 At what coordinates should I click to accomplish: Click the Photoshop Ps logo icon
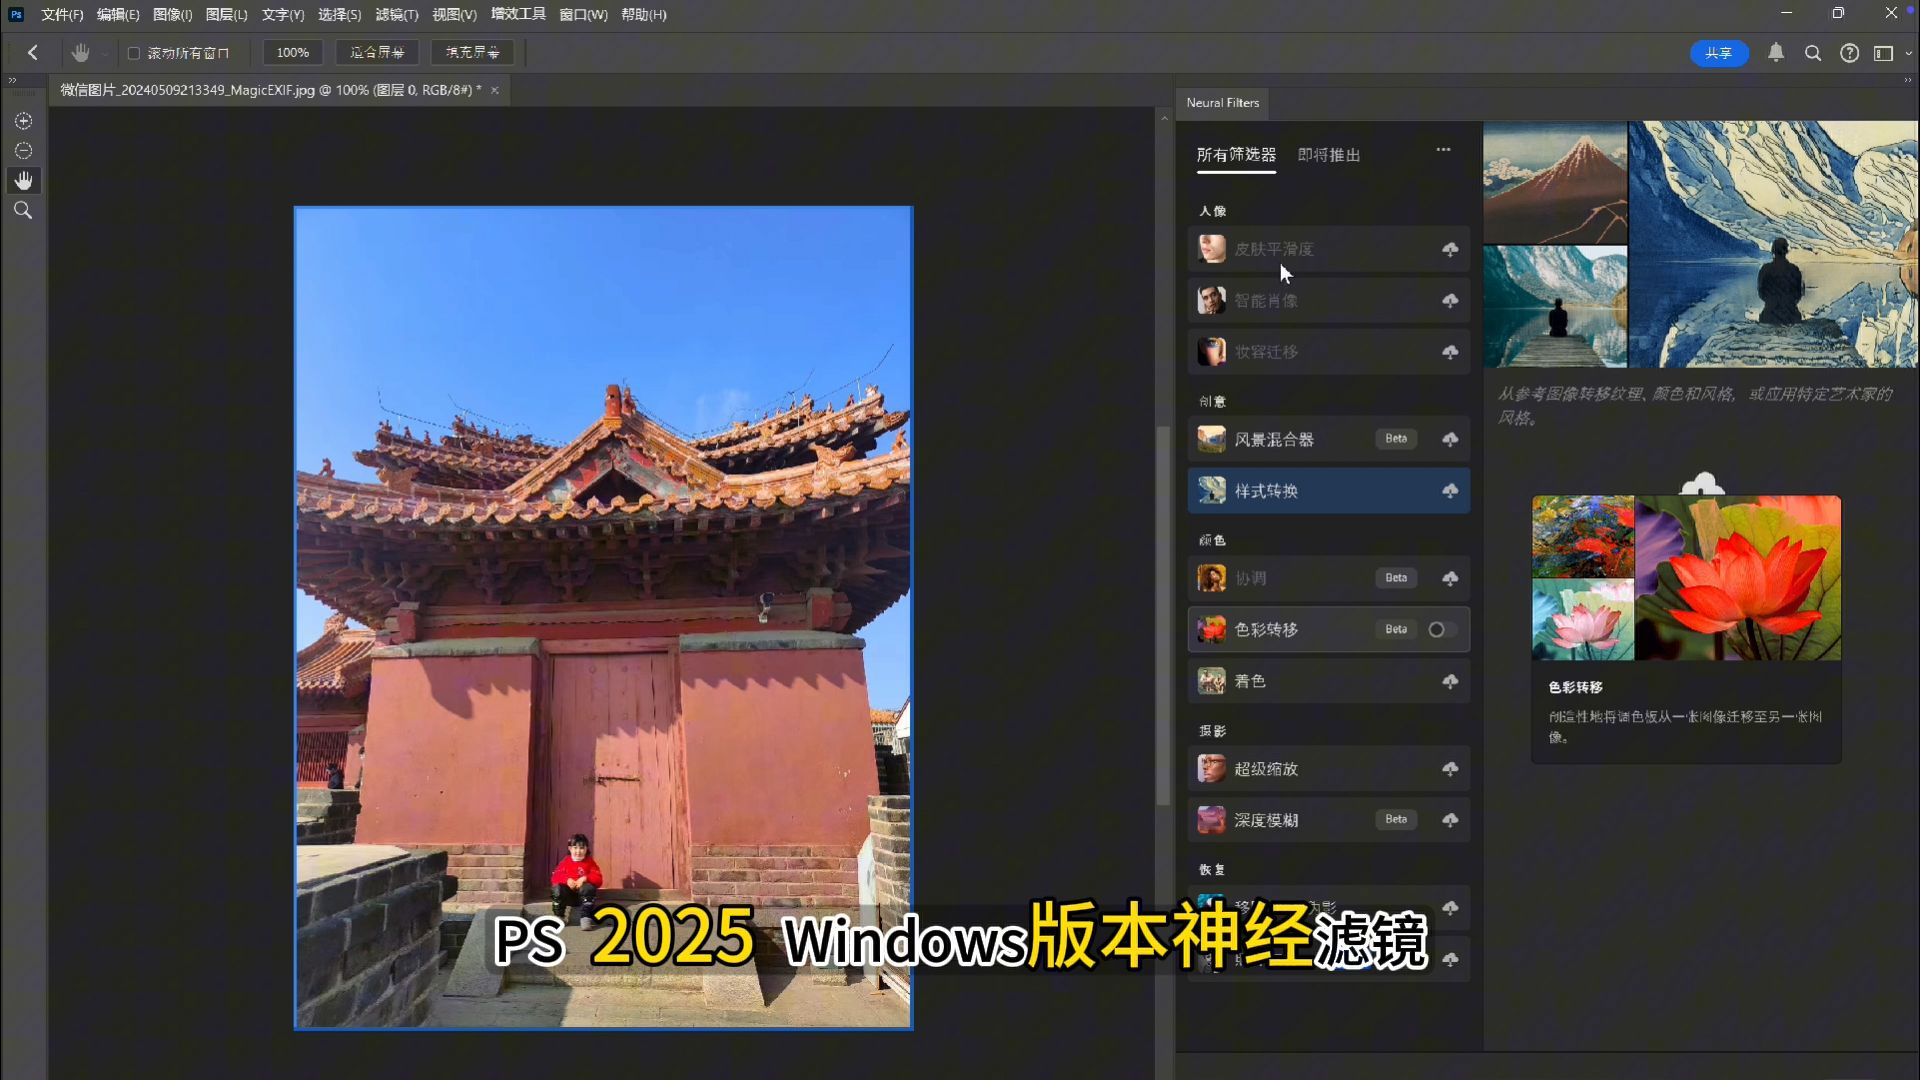coord(16,14)
